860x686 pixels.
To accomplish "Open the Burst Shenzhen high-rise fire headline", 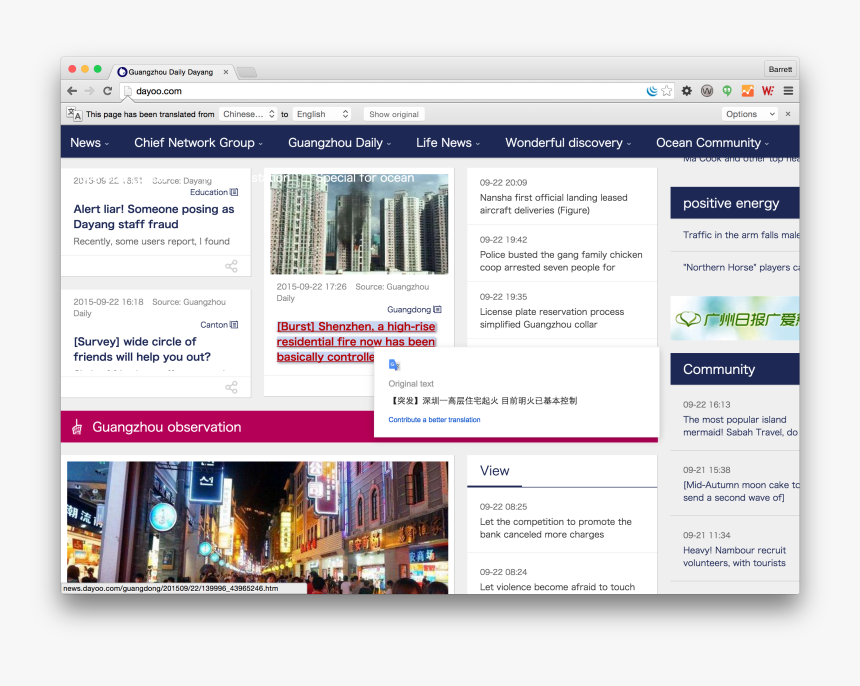I will pos(356,342).
